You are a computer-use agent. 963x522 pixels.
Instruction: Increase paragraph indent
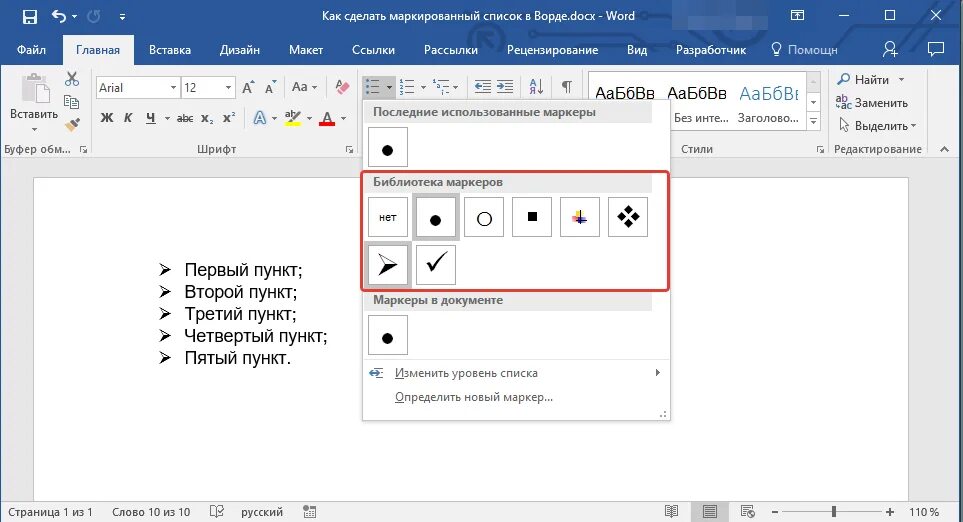coord(505,87)
